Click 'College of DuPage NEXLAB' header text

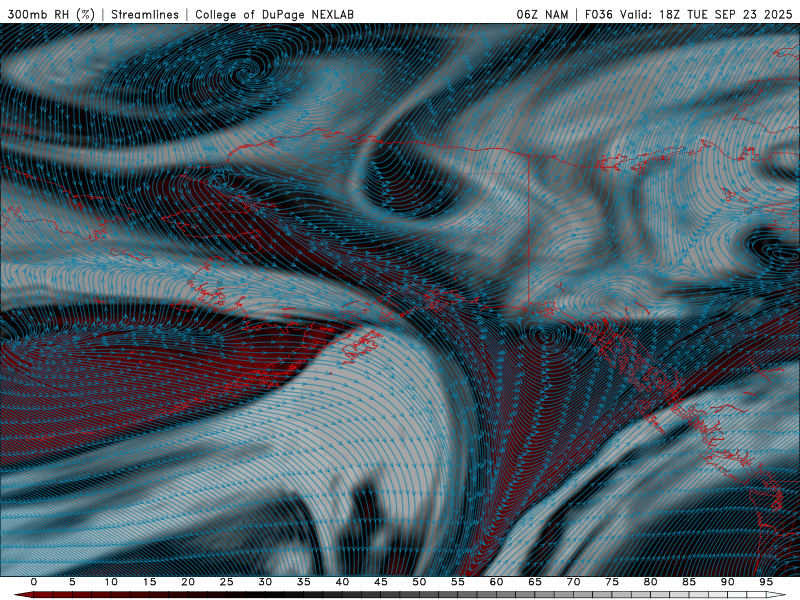pos(274,14)
